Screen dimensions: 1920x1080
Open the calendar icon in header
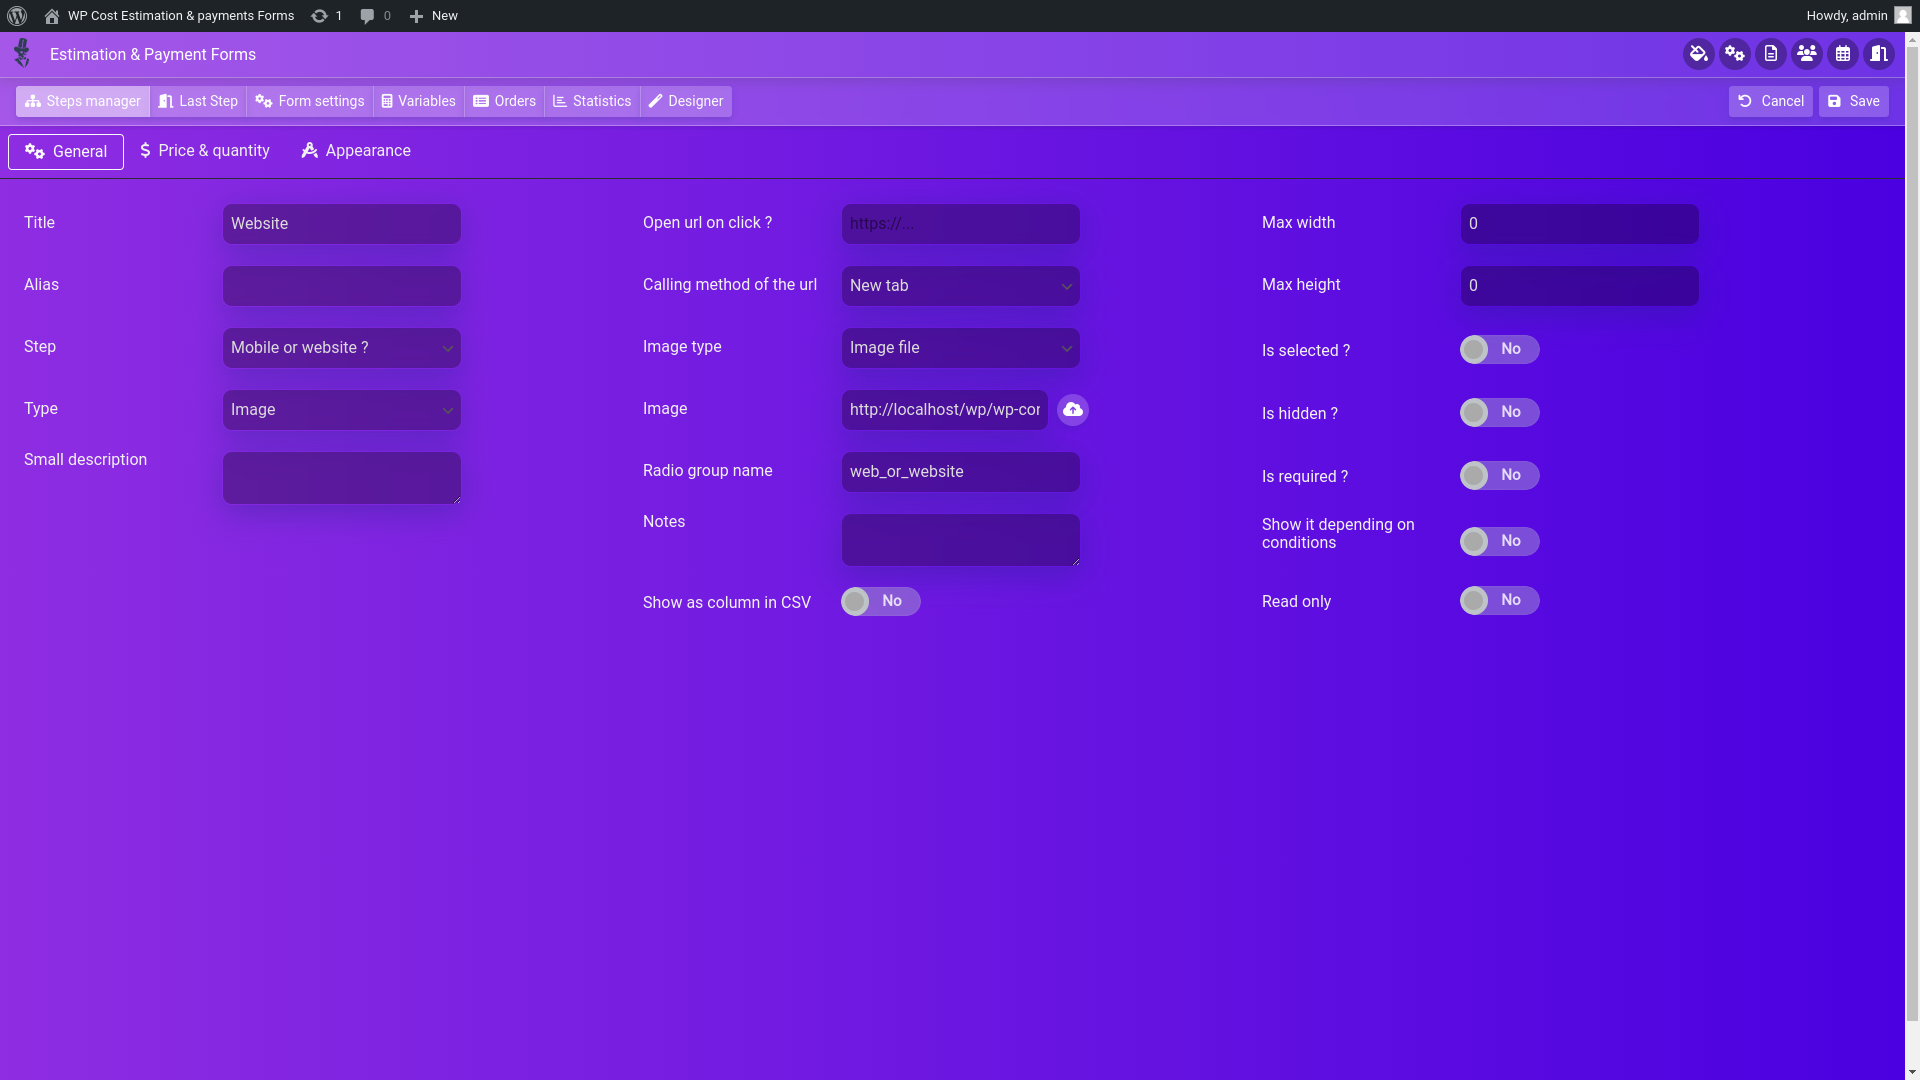[1843, 54]
